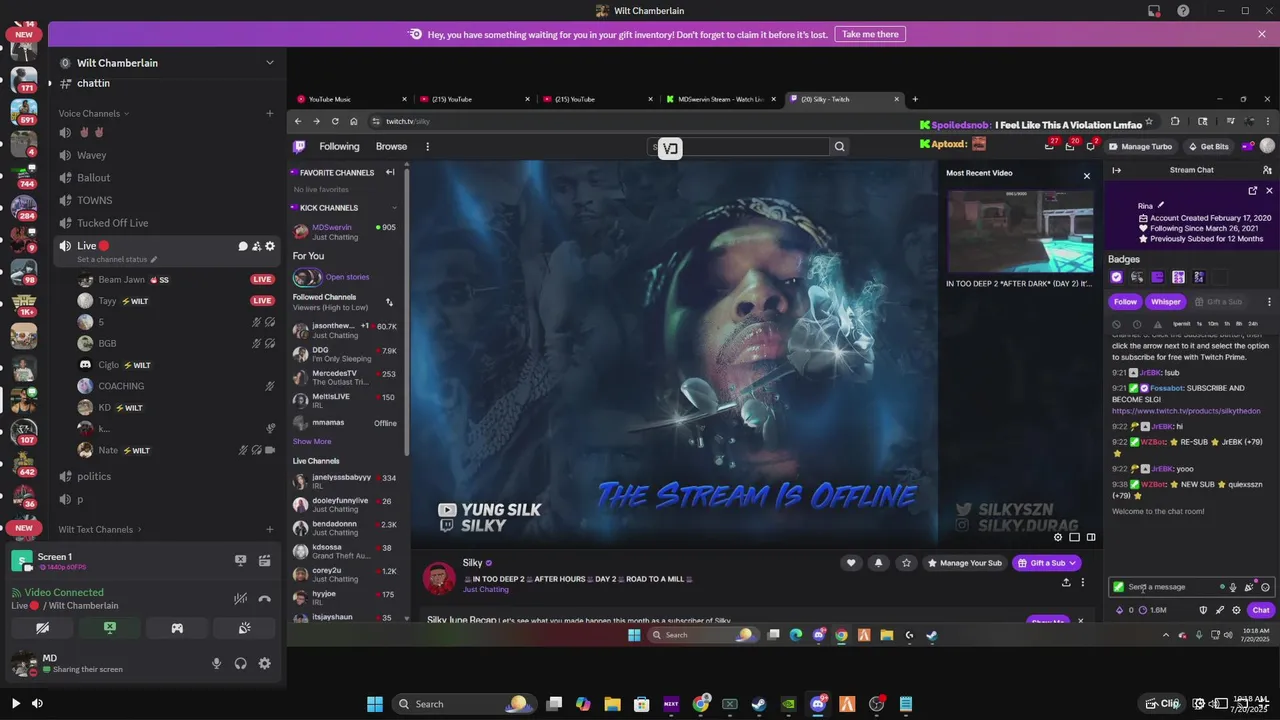Screen dimensions: 1280x720
Task: Invite people to the Live channel
Action: 256,246
